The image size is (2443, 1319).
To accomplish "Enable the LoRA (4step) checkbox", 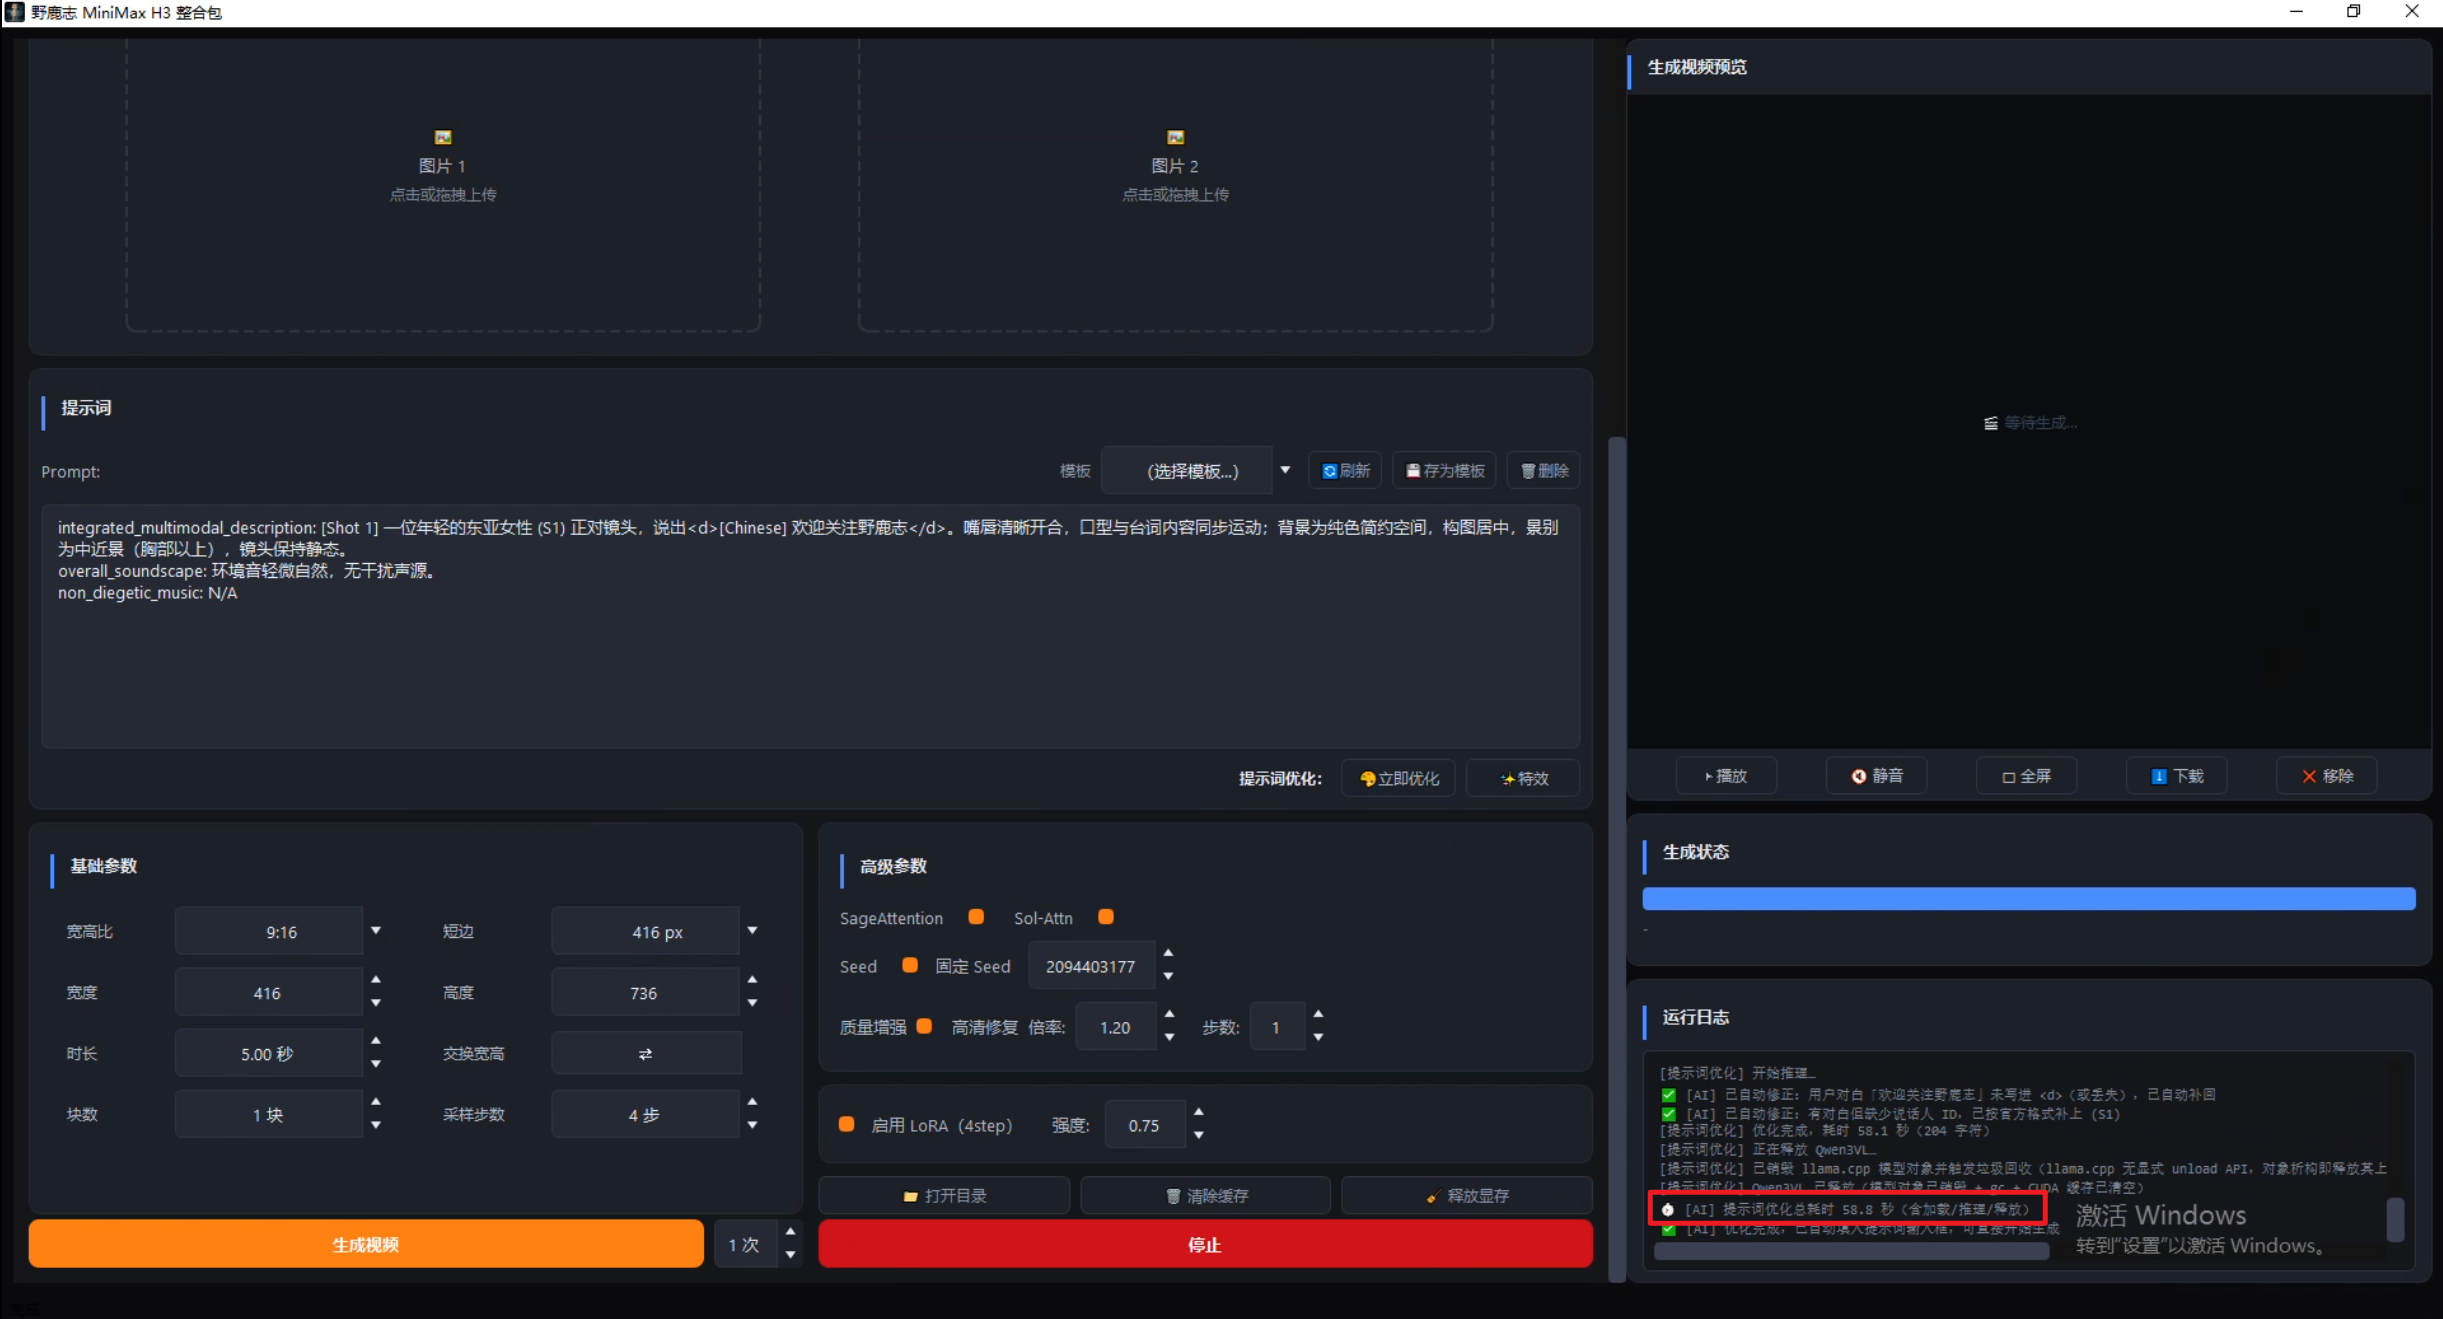I will pyautogui.click(x=847, y=1124).
